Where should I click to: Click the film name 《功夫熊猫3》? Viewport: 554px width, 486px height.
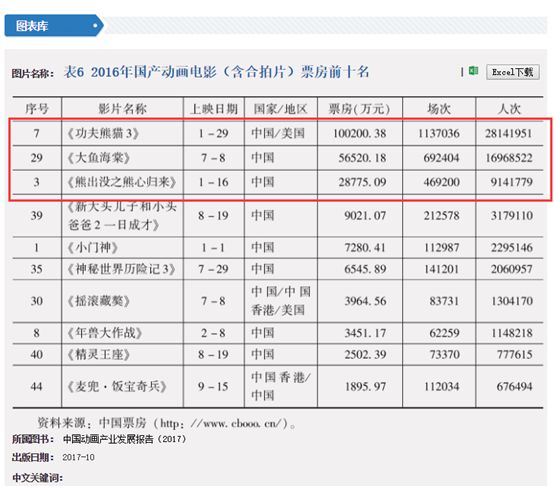coord(103,134)
